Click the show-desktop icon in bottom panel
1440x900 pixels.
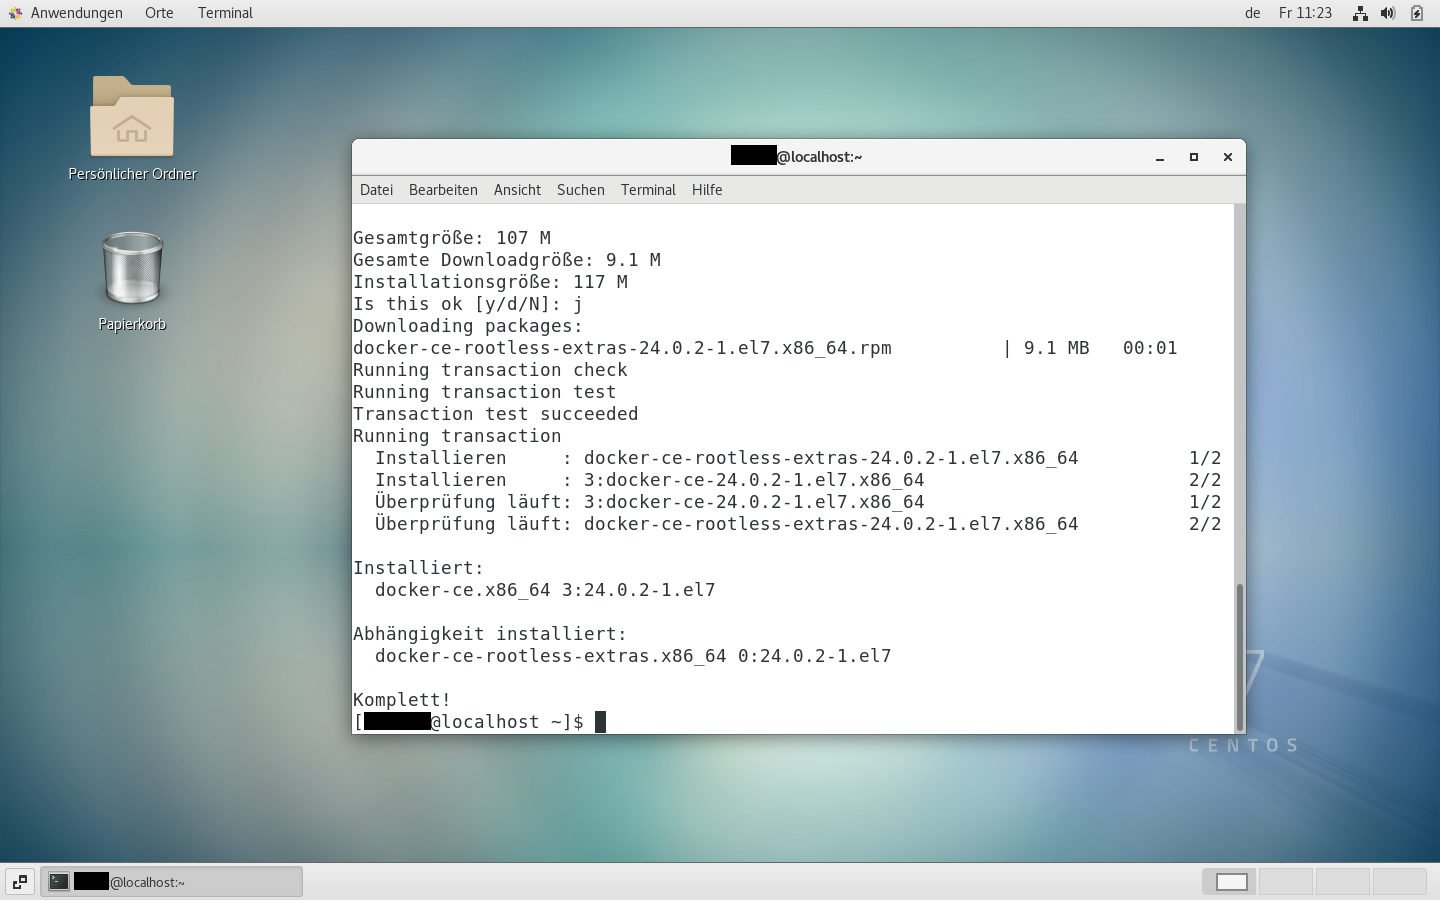tap(20, 882)
